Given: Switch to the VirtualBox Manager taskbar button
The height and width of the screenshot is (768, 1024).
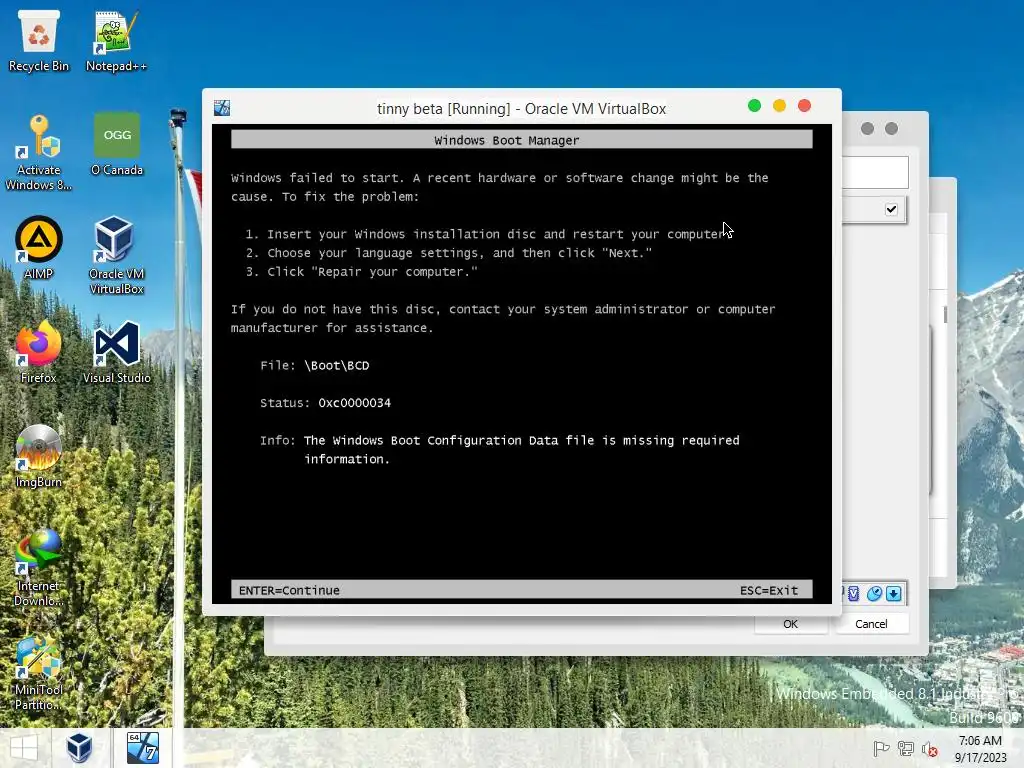Looking at the screenshot, I should coord(80,748).
